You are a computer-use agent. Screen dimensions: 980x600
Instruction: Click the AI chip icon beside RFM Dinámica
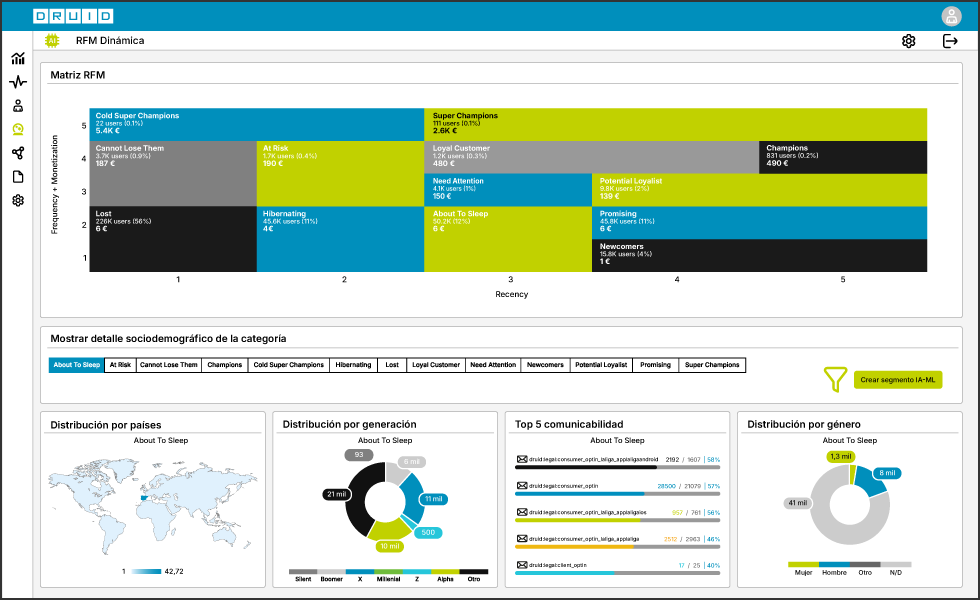52,41
